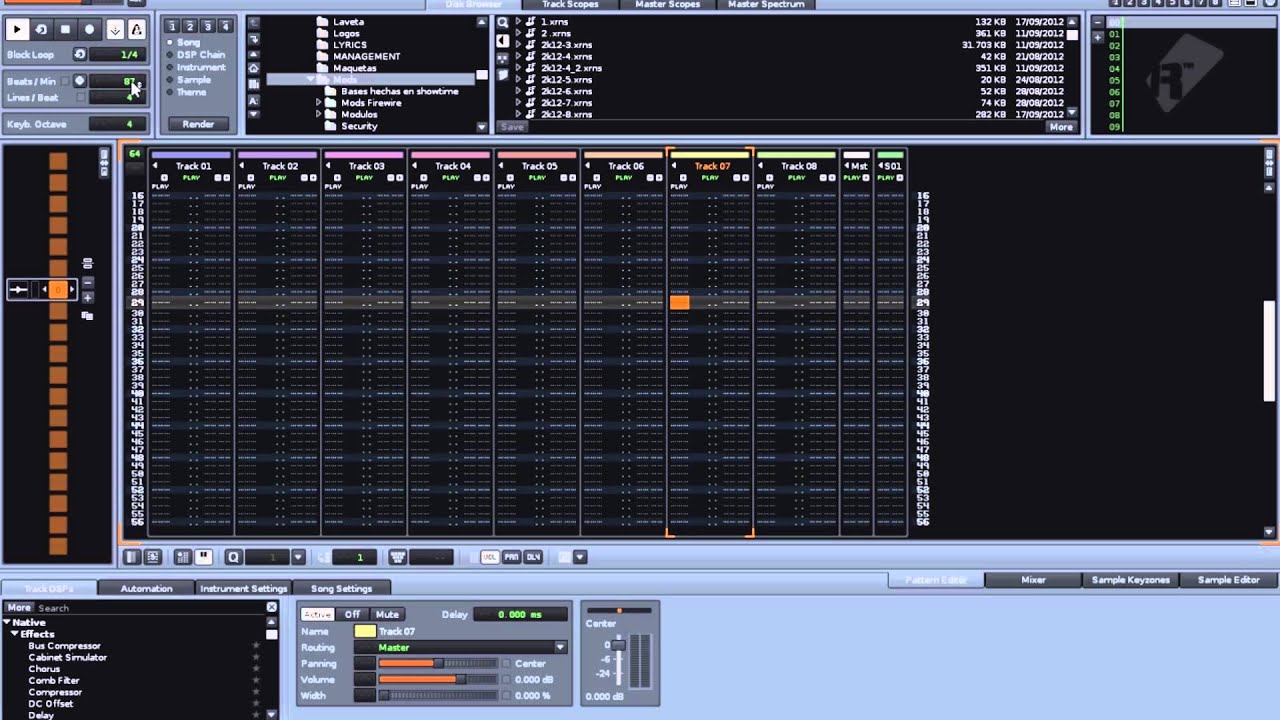Clear the effects search with X icon
Image resolution: width=1280 pixels, height=720 pixels.
click(271, 607)
